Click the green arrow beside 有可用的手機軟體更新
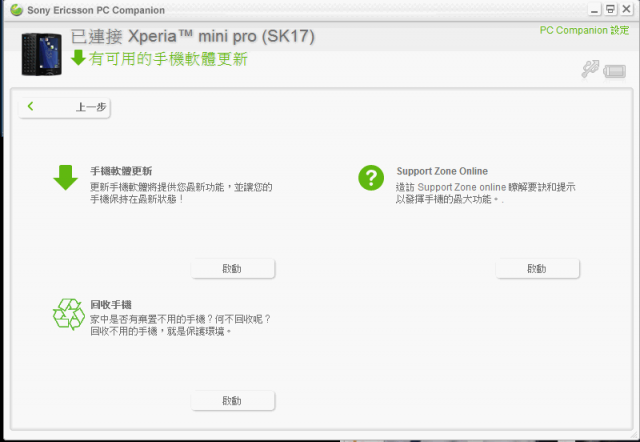This screenshot has height=442, width=640. tap(78, 58)
